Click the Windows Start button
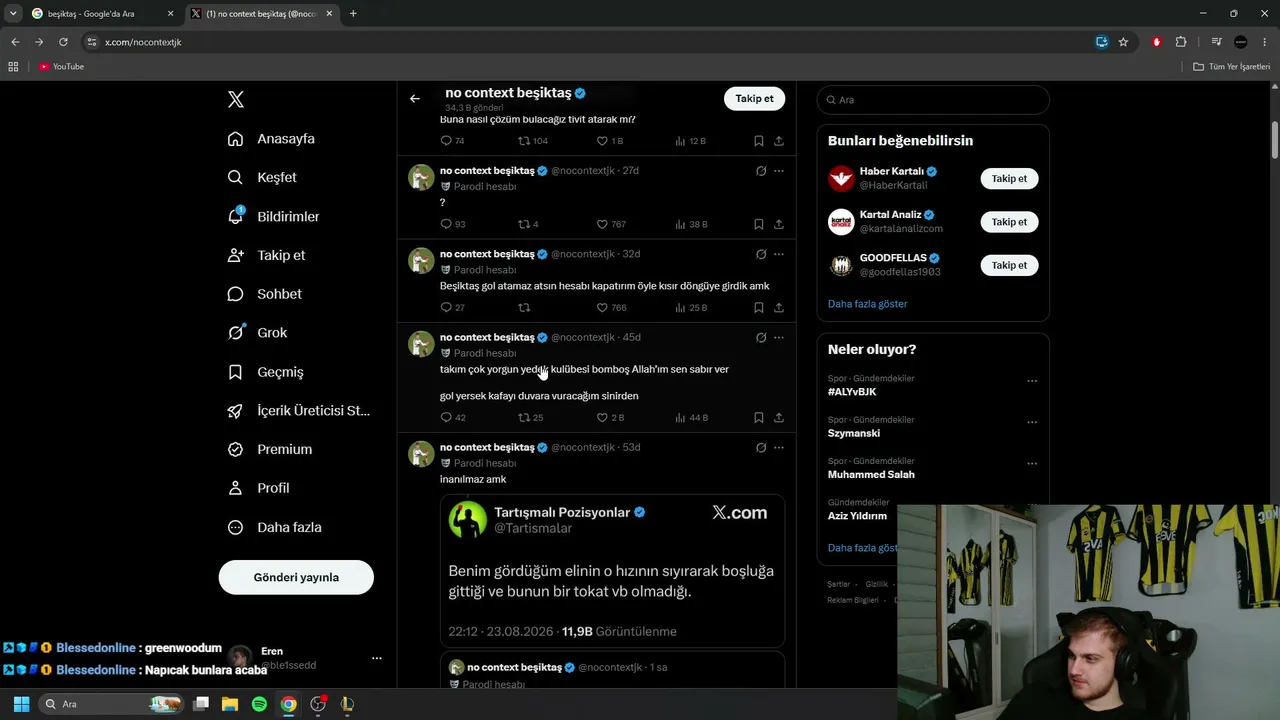The image size is (1280, 720). [21, 704]
